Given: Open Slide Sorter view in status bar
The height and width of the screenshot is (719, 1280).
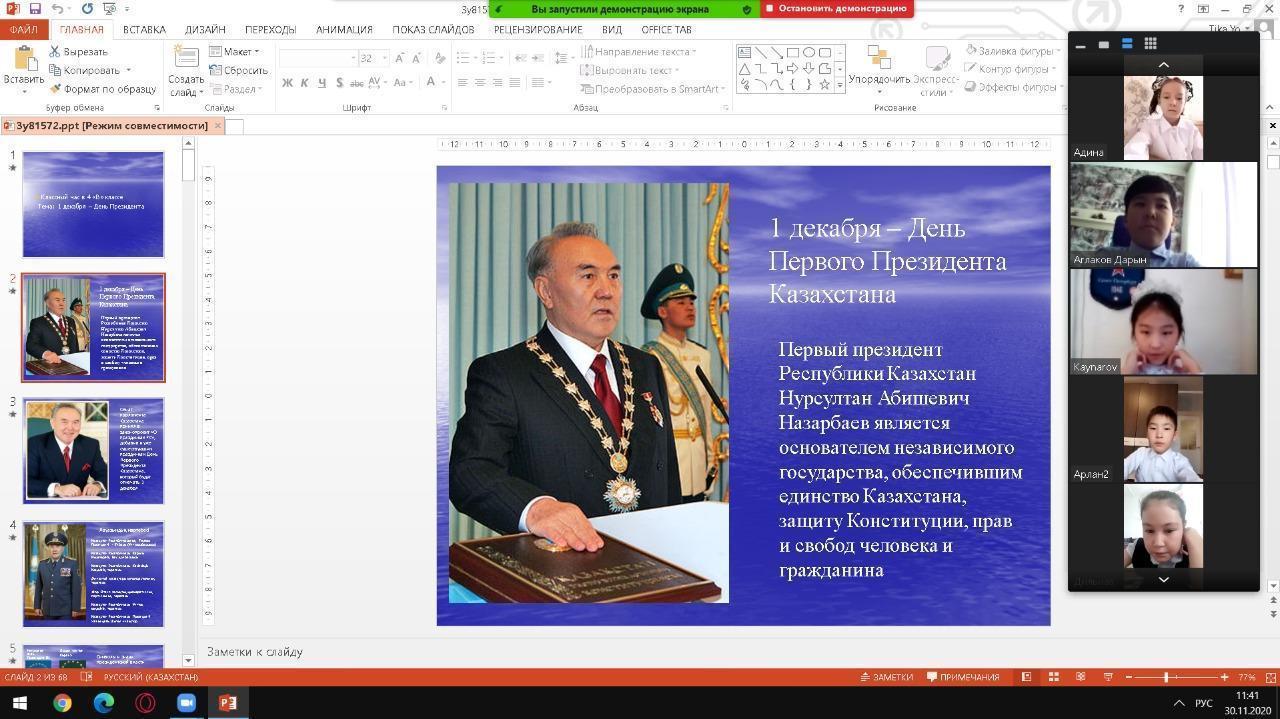Looking at the screenshot, I should click(1053, 677).
